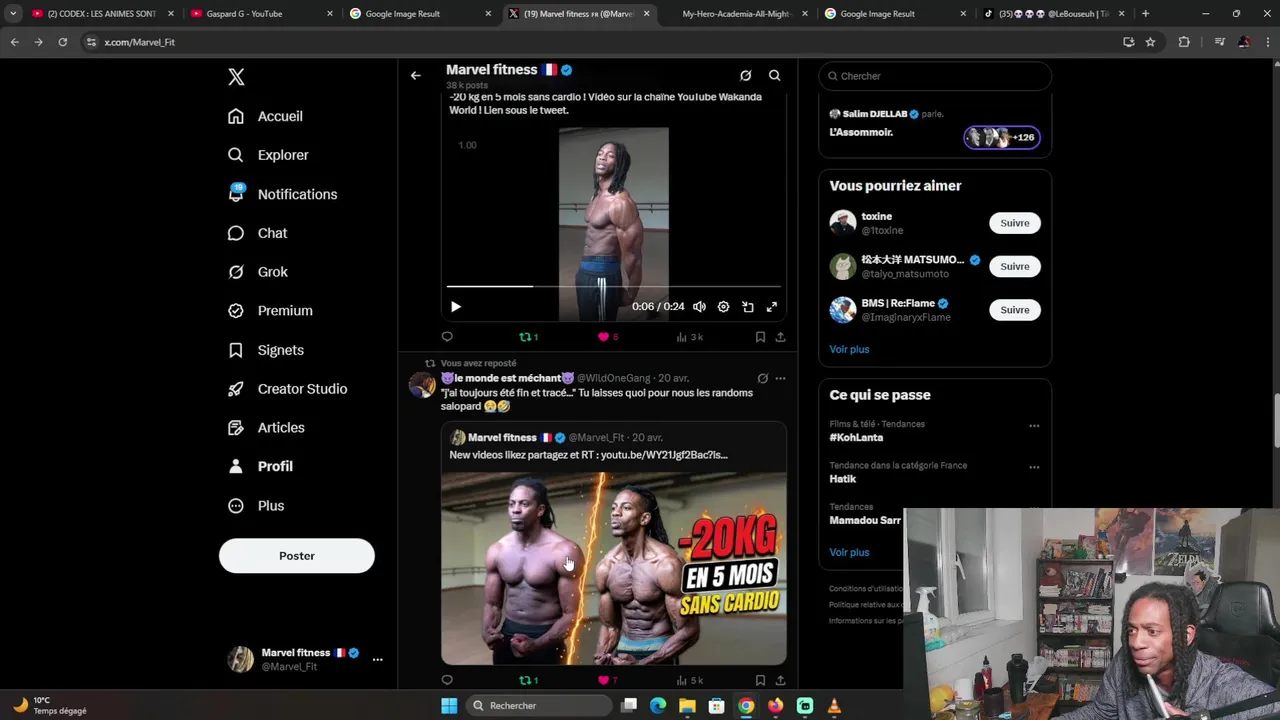Click the video progress bar
This screenshot has width=1280, height=720.
pyautogui.click(x=614, y=287)
